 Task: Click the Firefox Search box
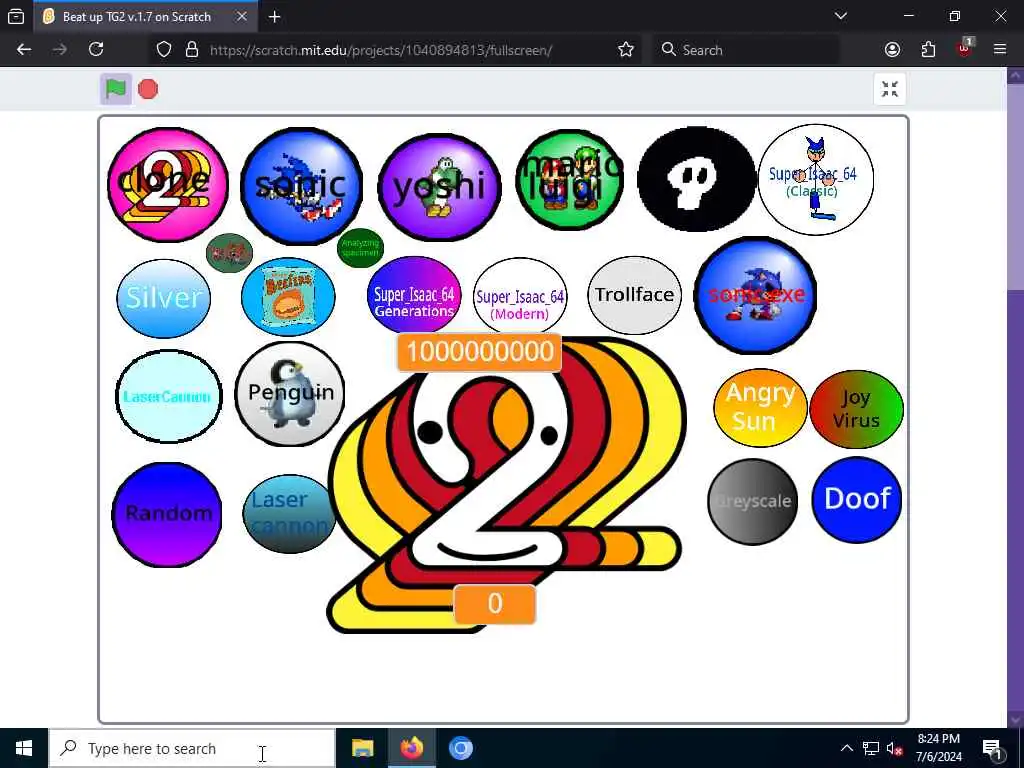point(746,50)
